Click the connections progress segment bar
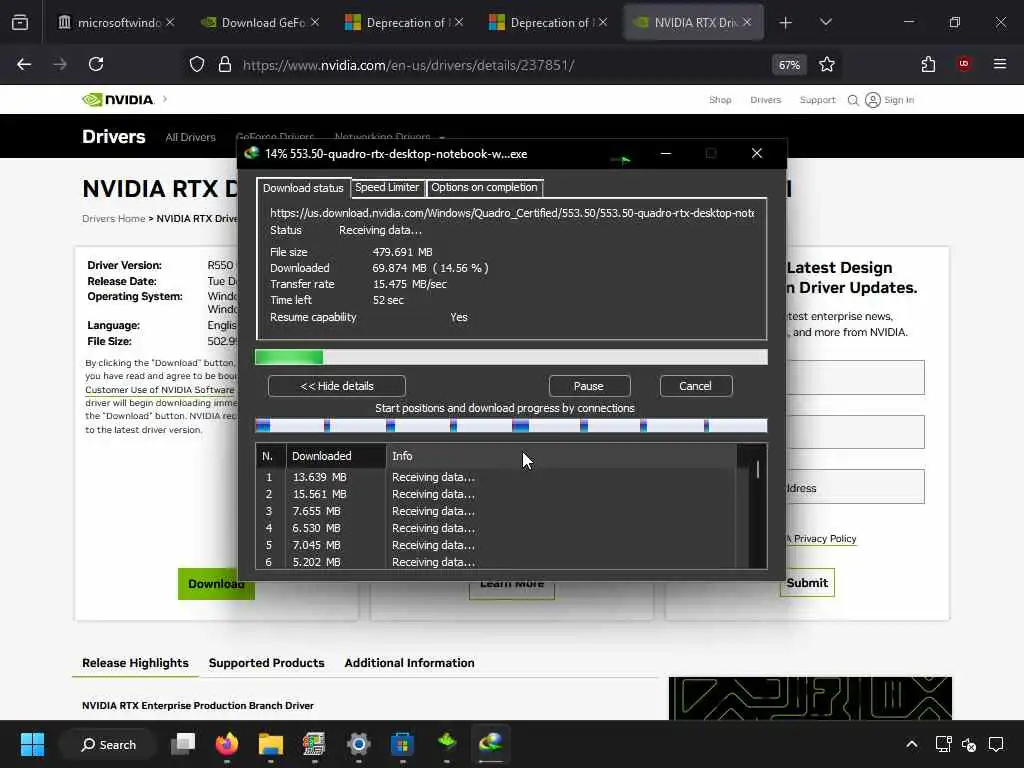 click(x=511, y=426)
